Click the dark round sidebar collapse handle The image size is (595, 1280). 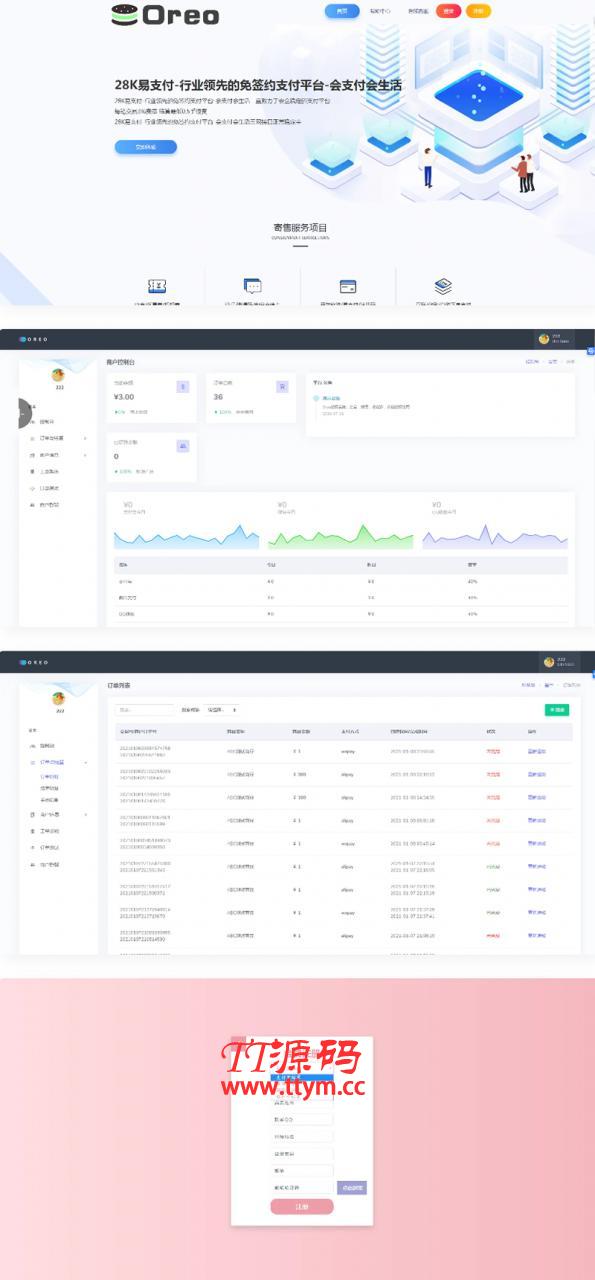pyautogui.click(x=23, y=412)
